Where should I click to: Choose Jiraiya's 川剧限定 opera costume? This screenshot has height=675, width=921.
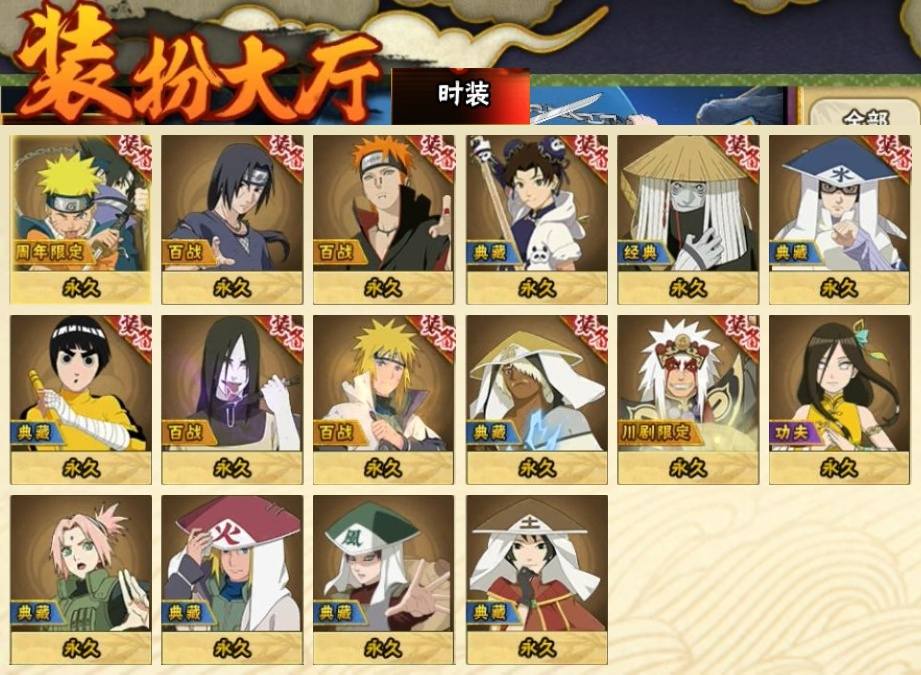688,400
